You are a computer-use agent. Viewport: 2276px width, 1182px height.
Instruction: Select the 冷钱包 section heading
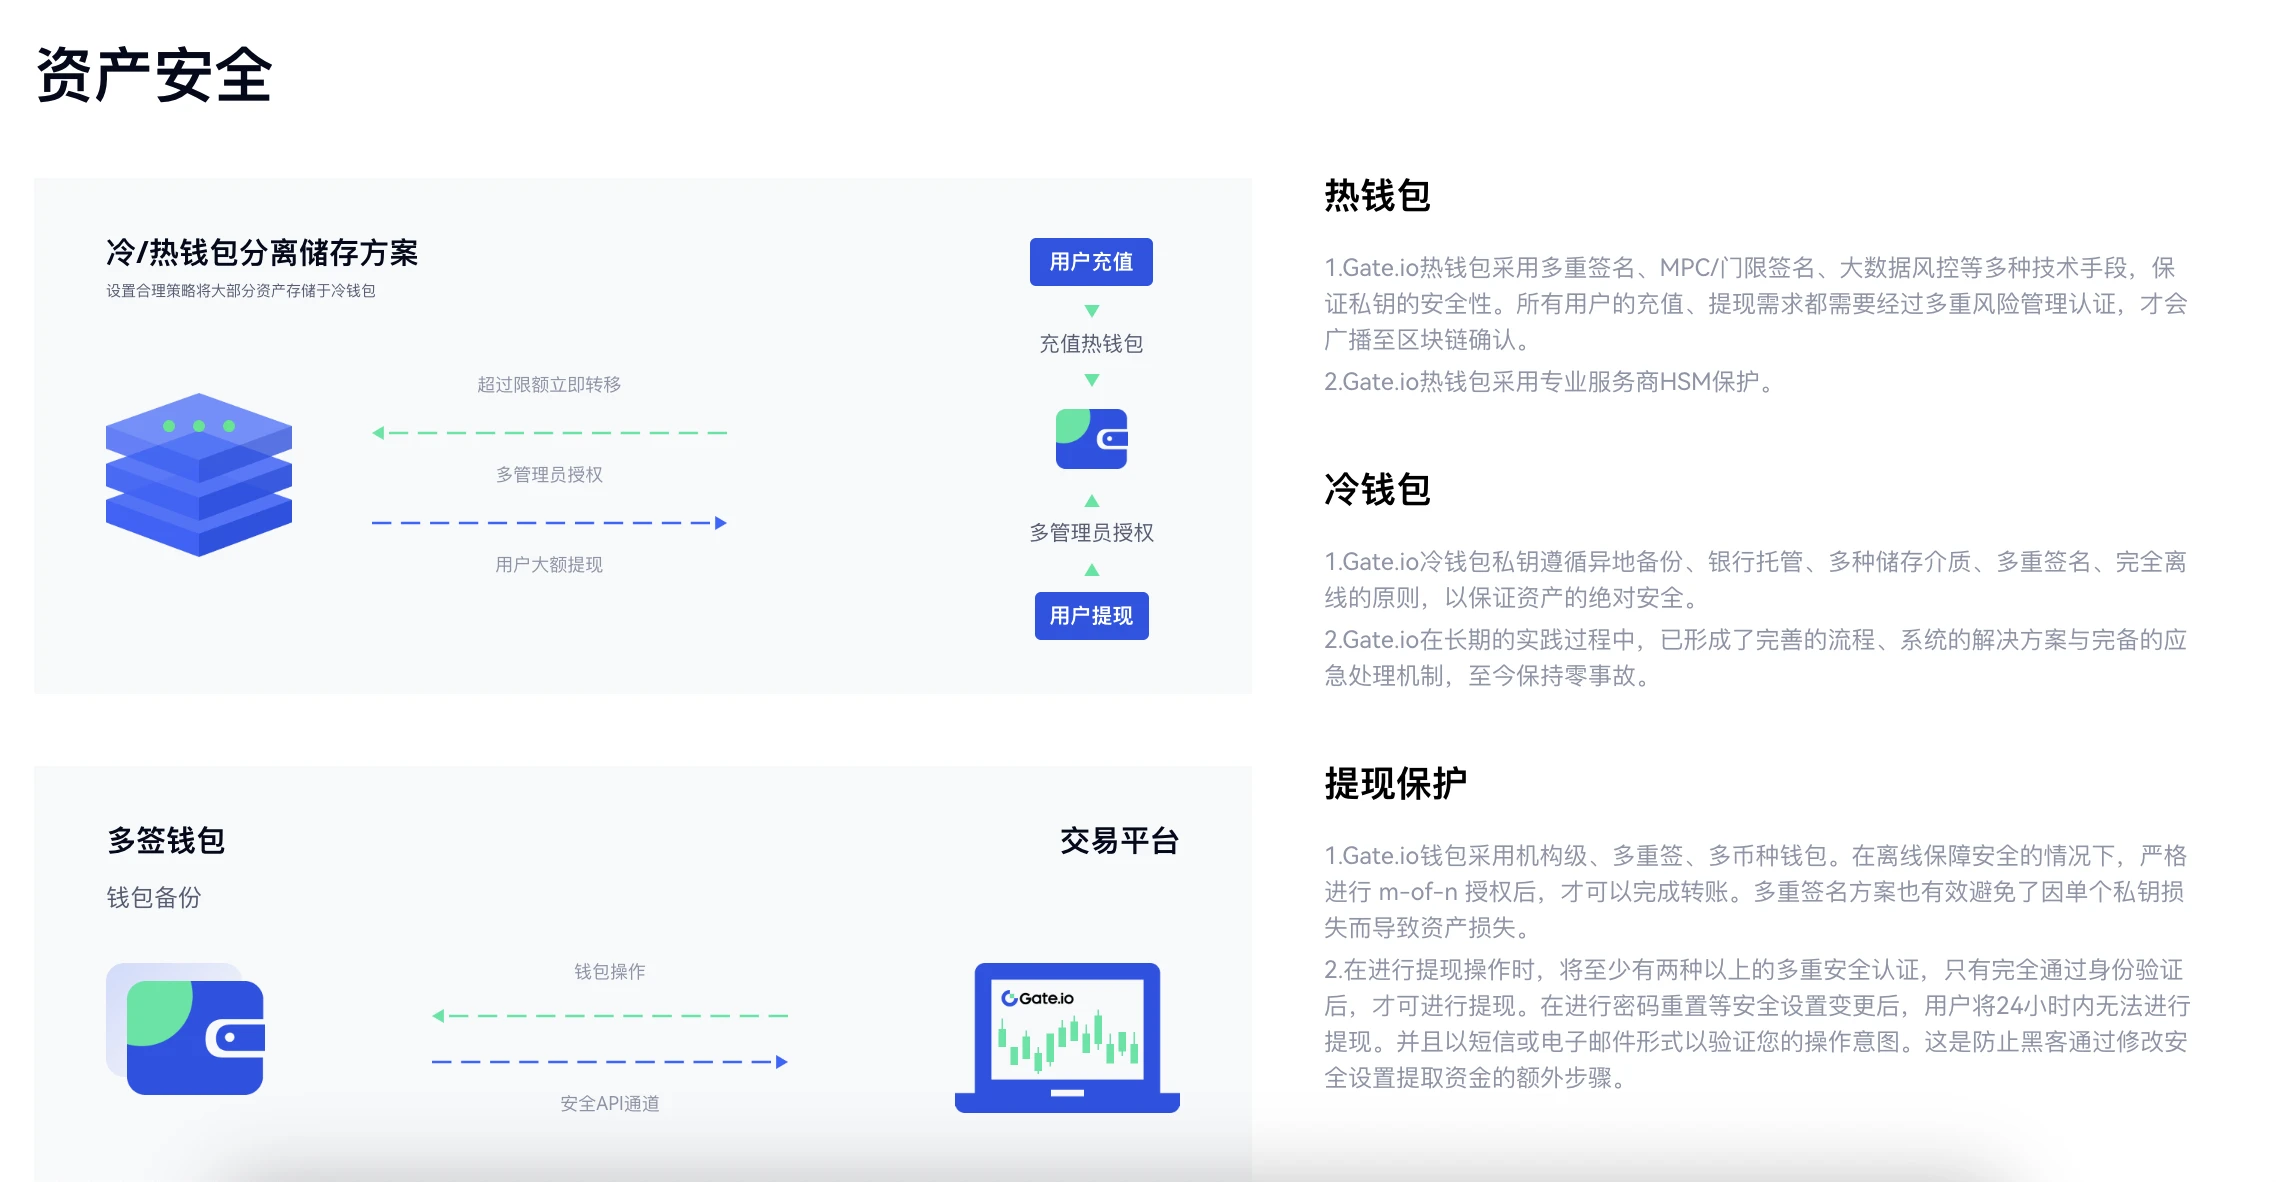click(x=1376, y=491)
